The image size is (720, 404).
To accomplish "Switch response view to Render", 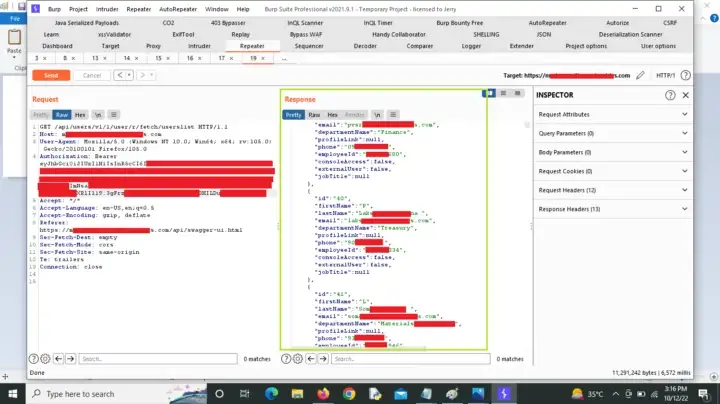I will 354,115.
